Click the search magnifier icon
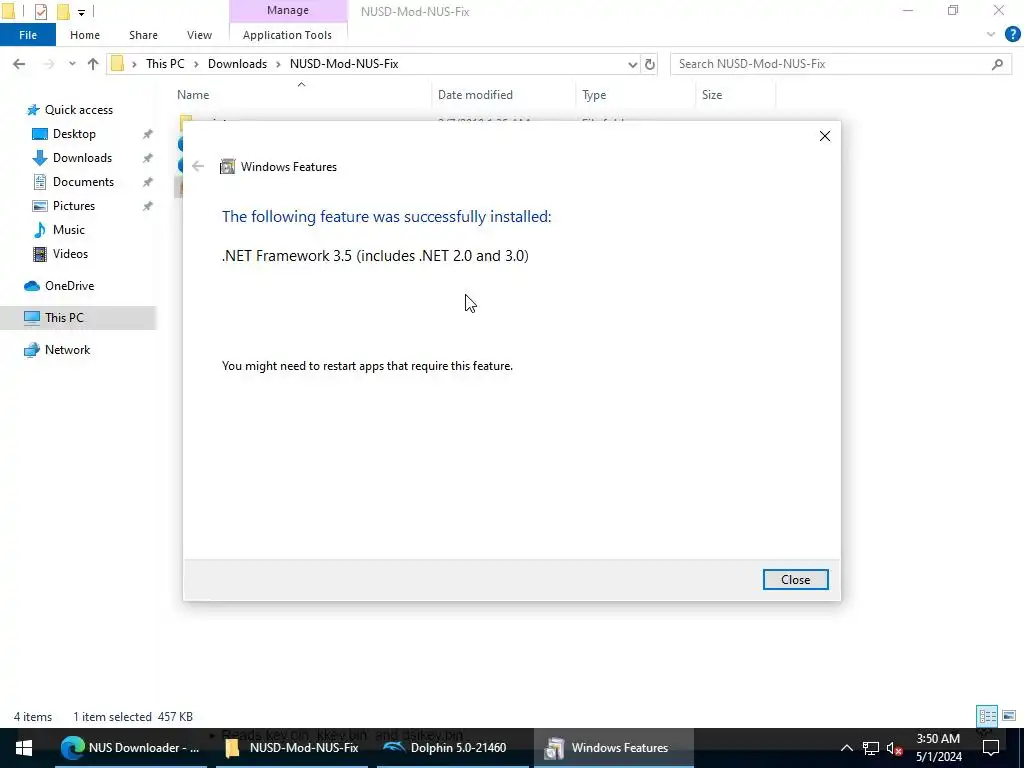Viewport: 1024px width, 768px height. pyautogui.click(x=997, y=64)
